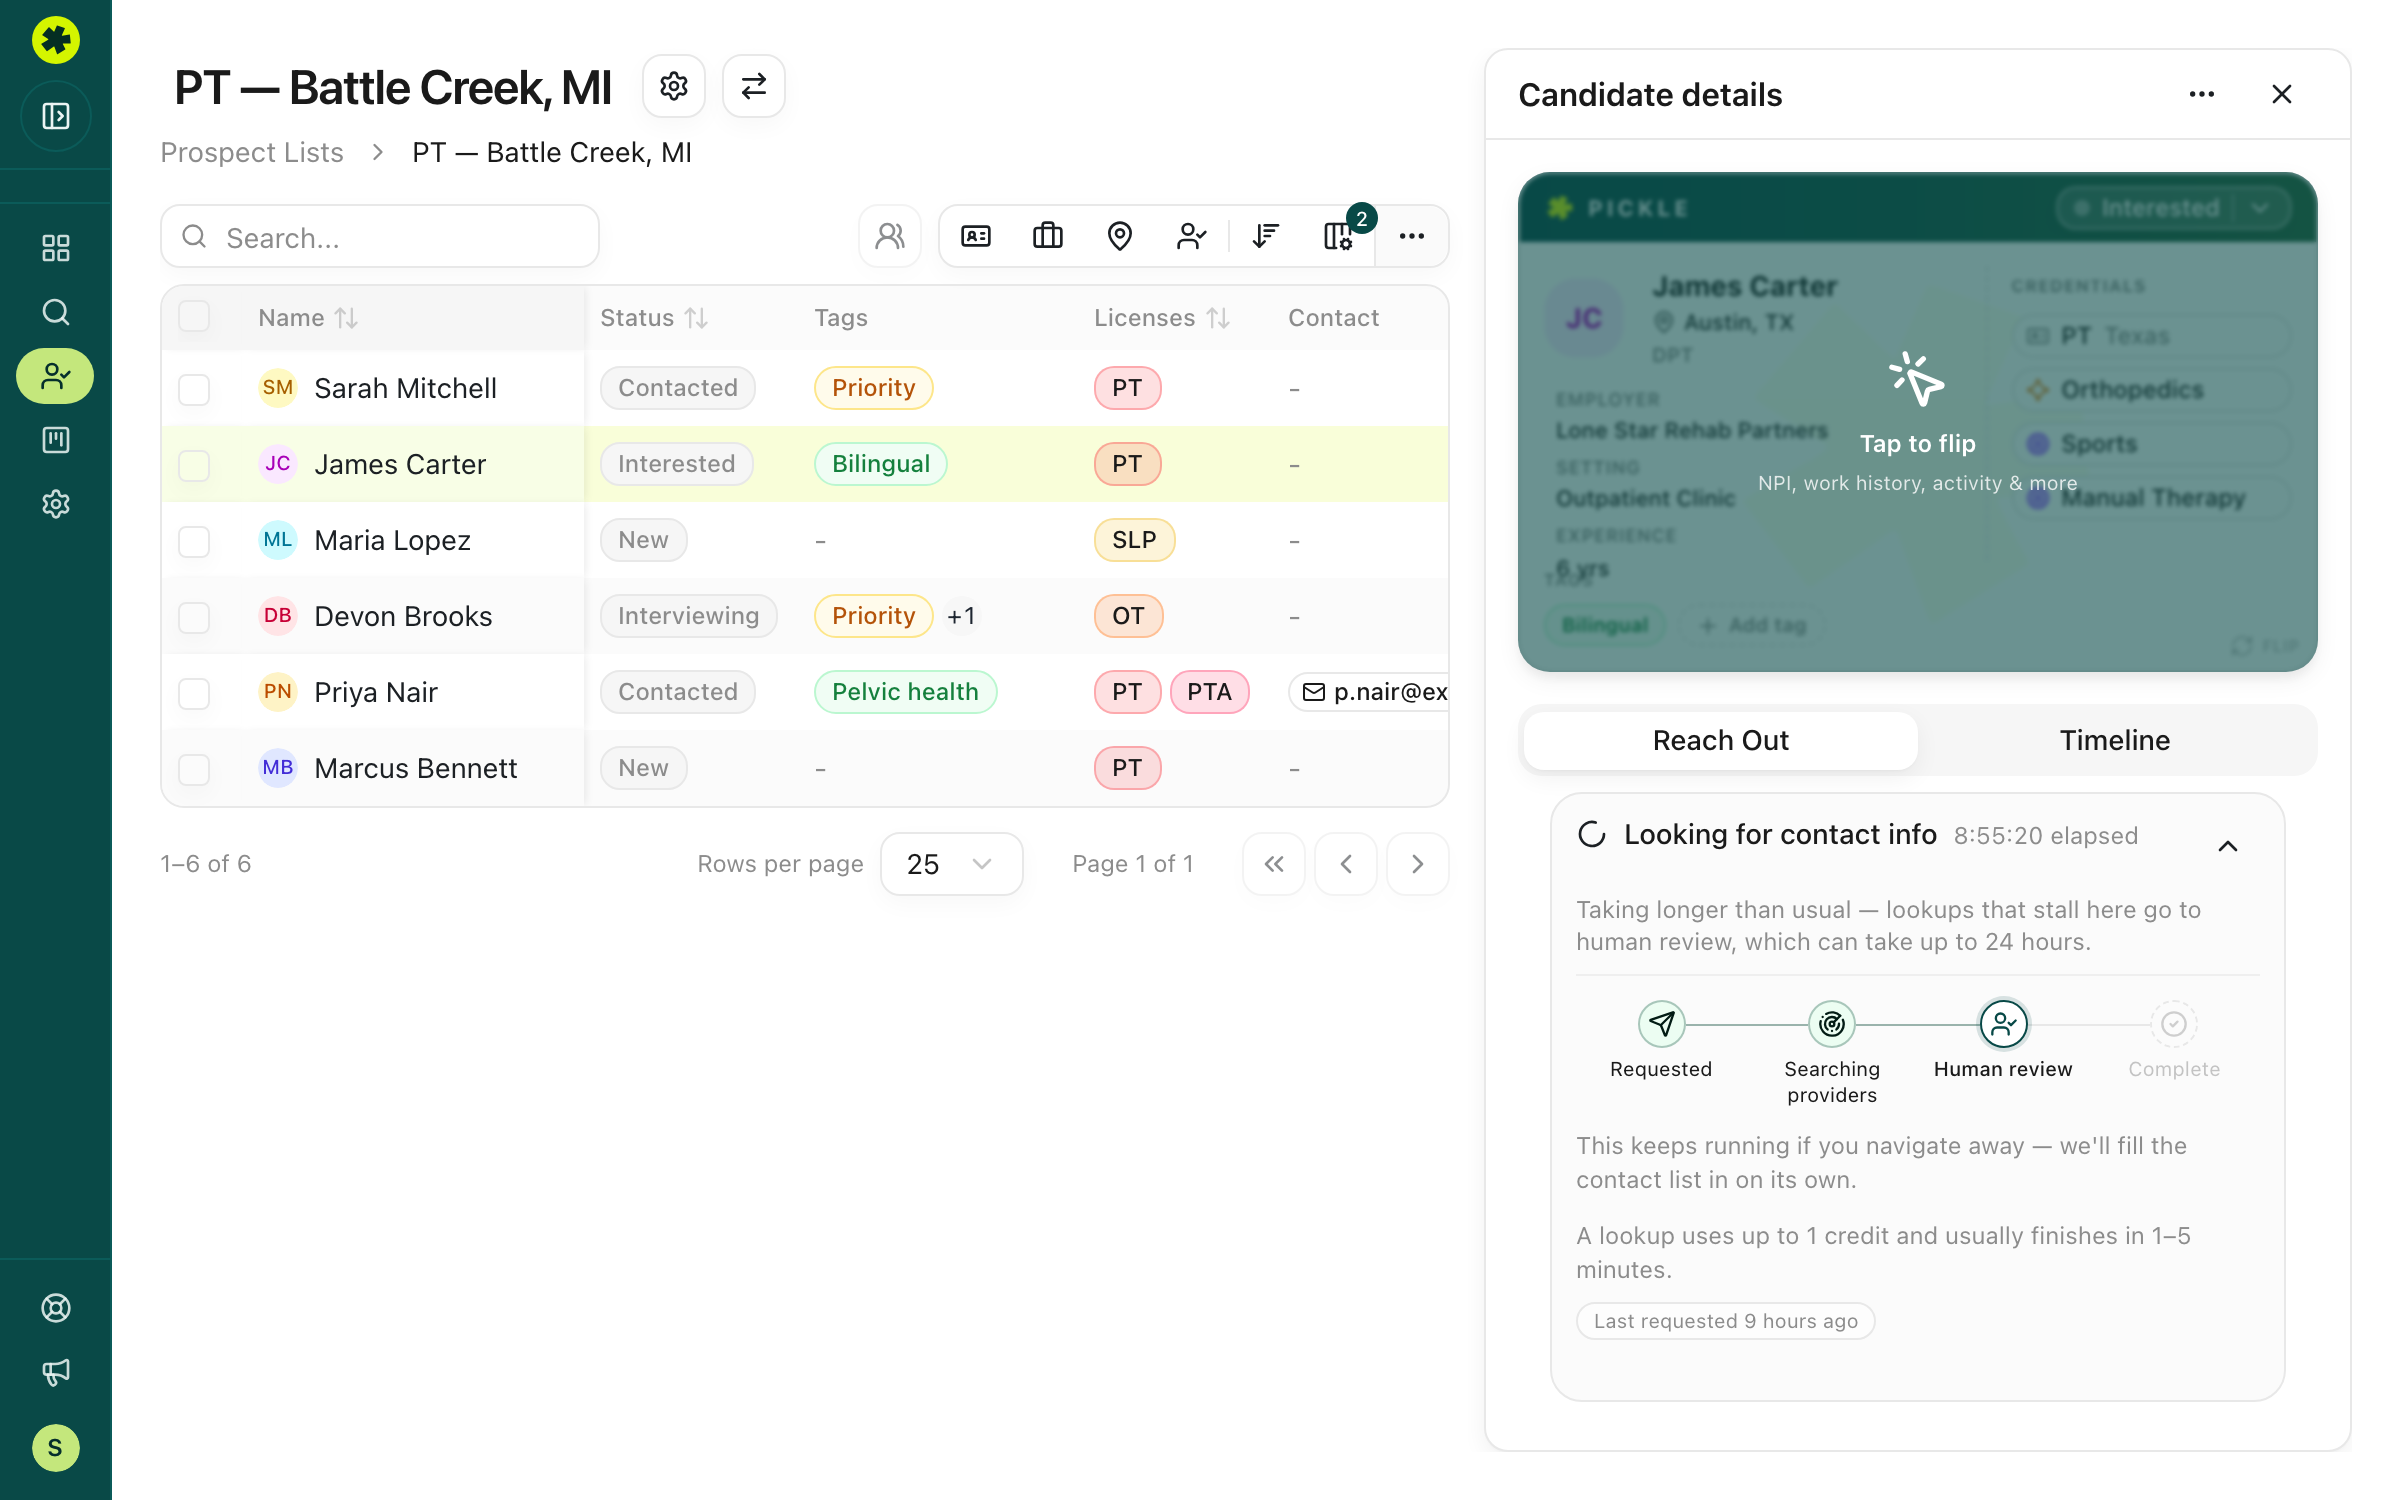
Task: Select the prospects person-check sidebar icon
Action: (x=56, y=376)
